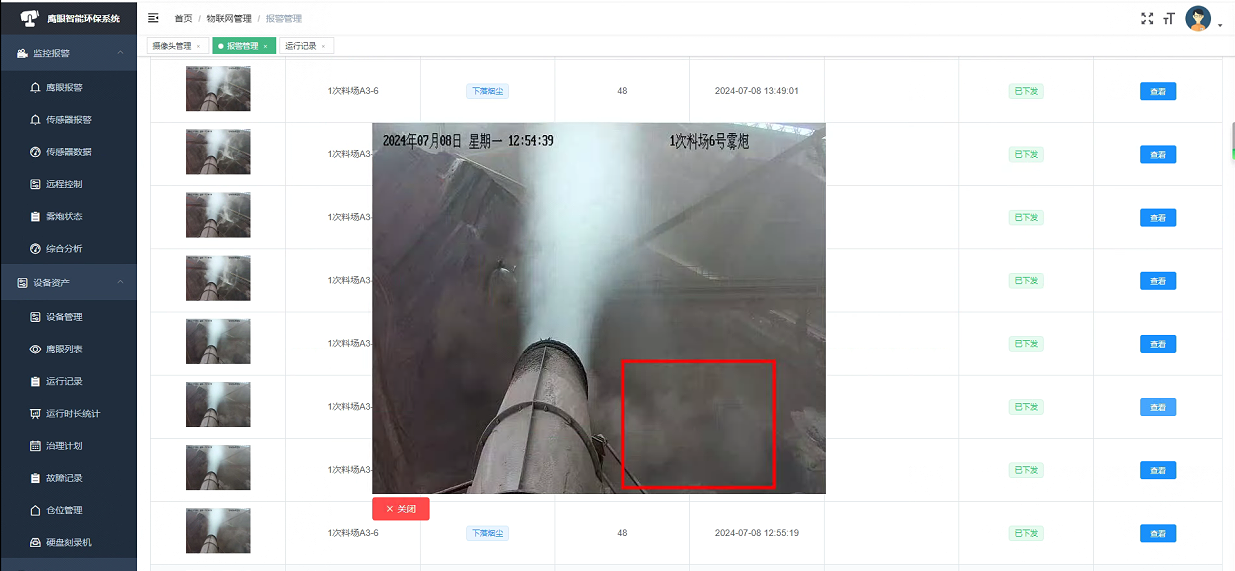This screenshot has width=1235, height=571.
Task: Click the thumbnail in the 12:55:19 row
Action: 218,531
